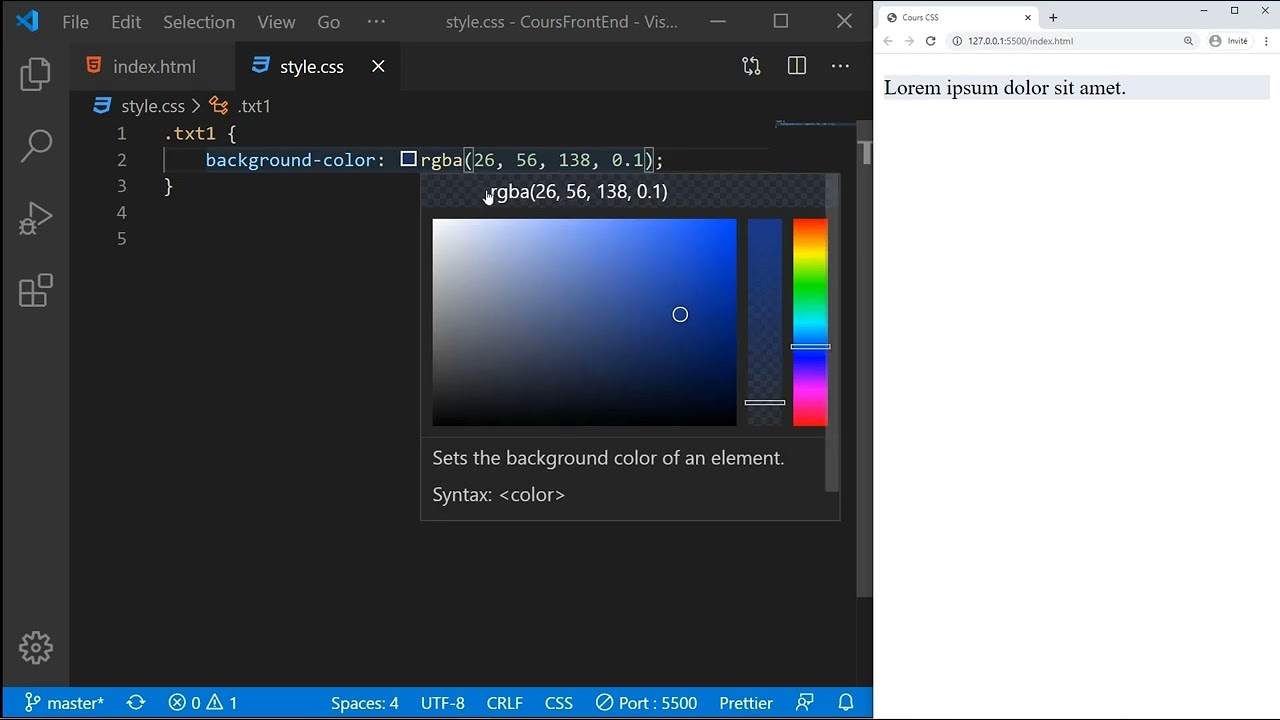Click Back button in Chrome window

click(888, 41)
